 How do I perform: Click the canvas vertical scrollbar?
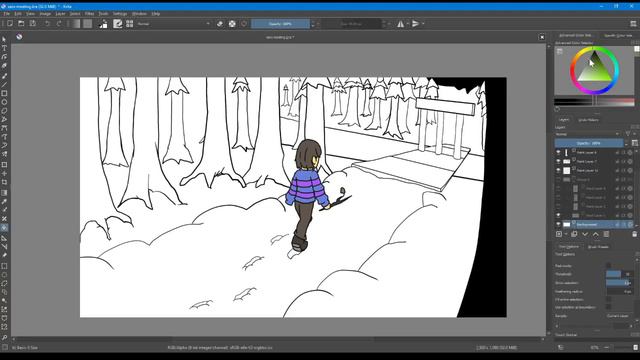click(x=549, y=190)
